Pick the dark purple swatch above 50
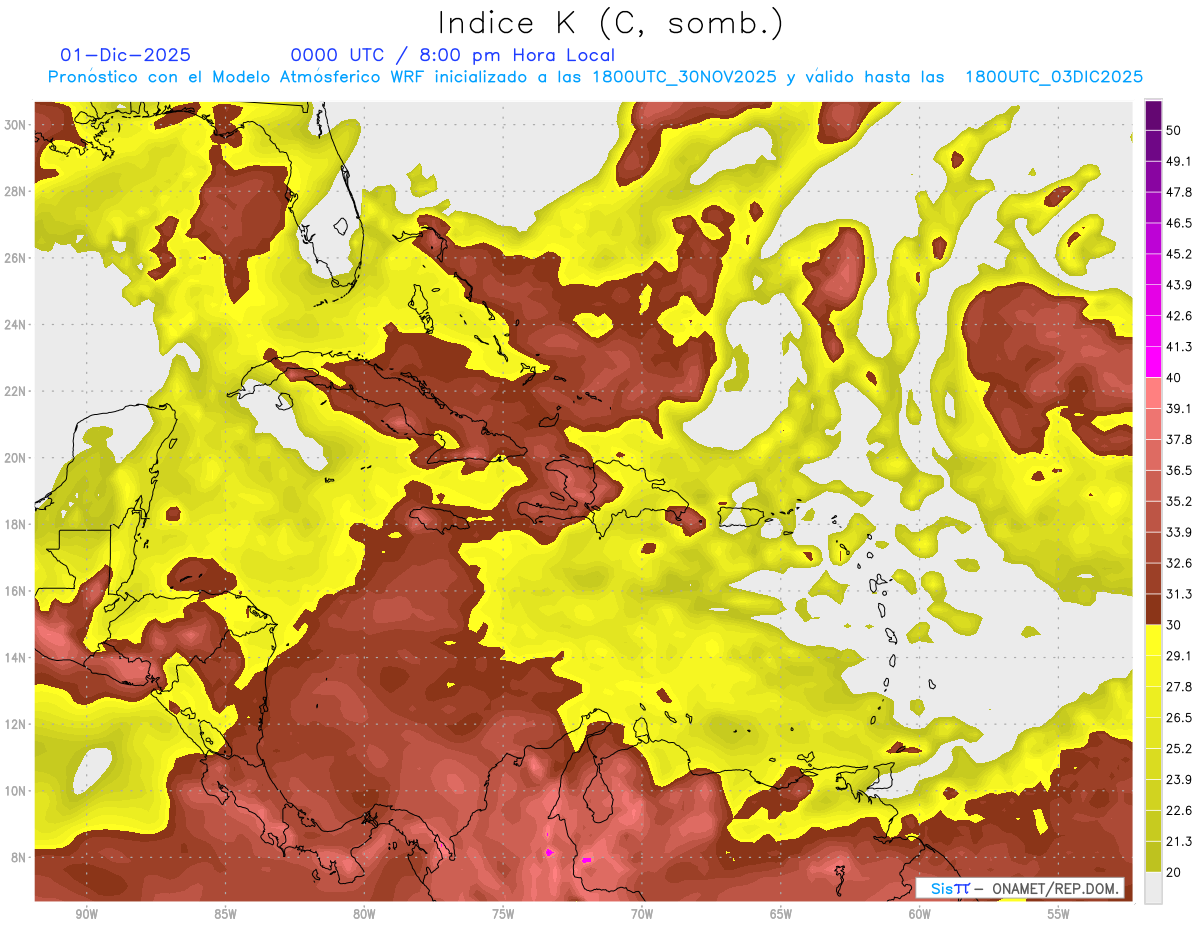Viewport: 1200px width, 927px height. tap(1153, 115)
